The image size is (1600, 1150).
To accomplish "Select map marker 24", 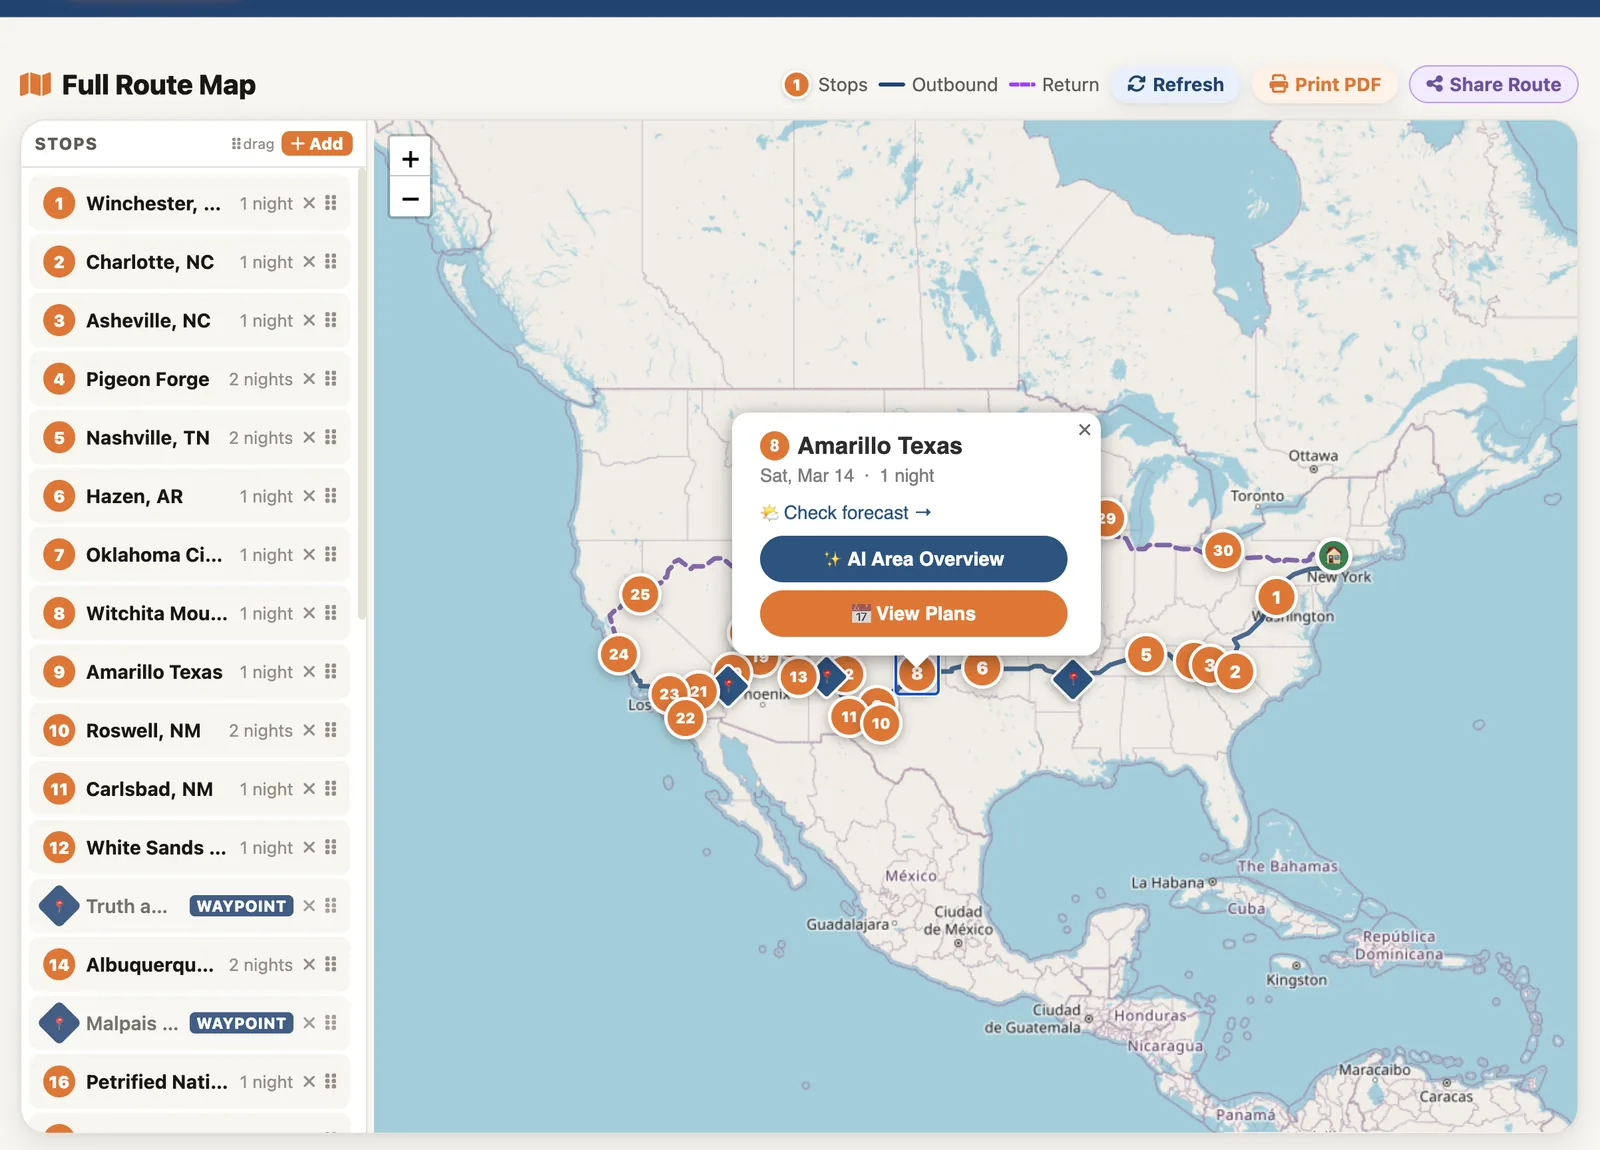I will [619, 655].
